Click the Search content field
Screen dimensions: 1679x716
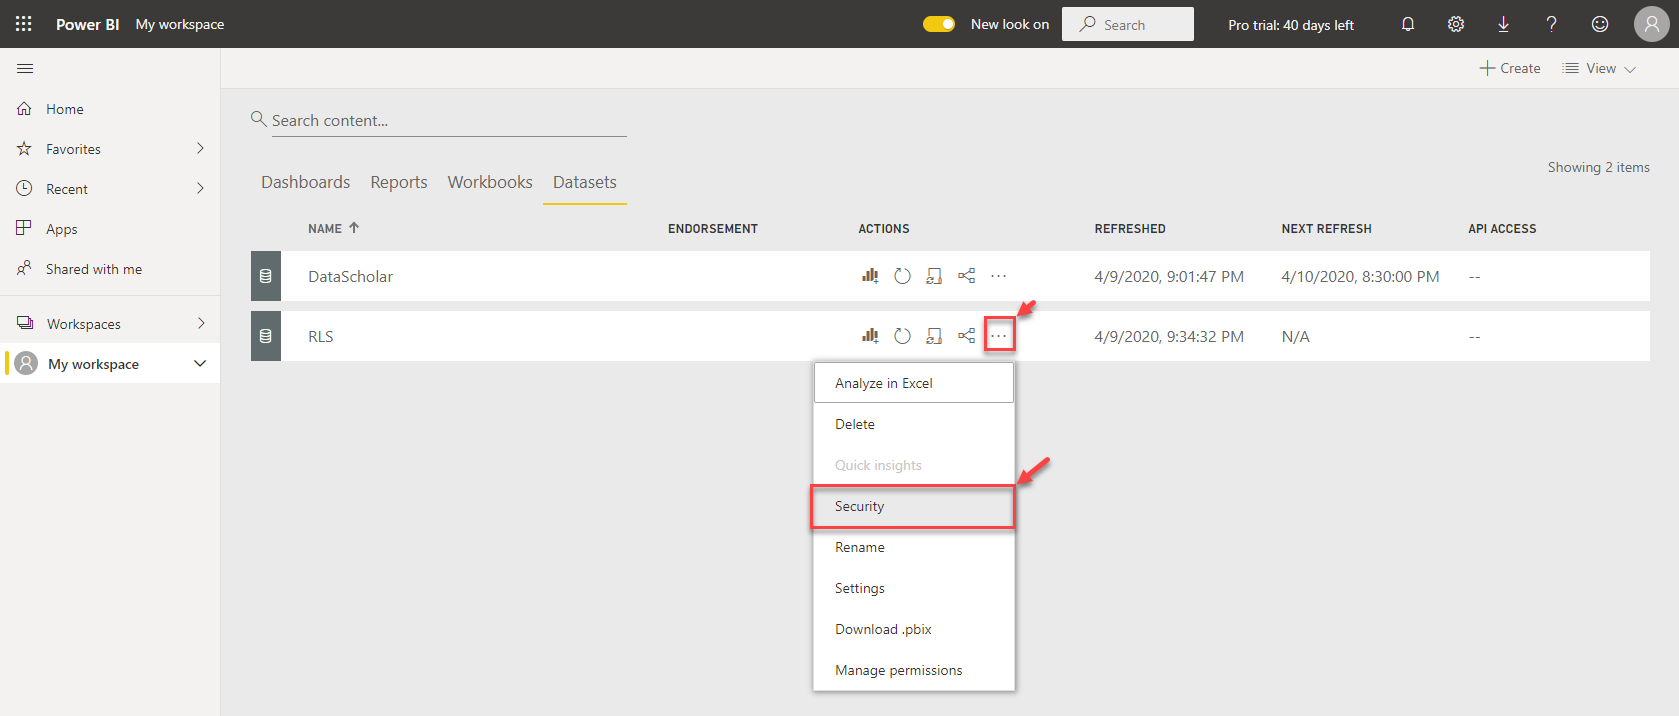(x=448, y=120)
